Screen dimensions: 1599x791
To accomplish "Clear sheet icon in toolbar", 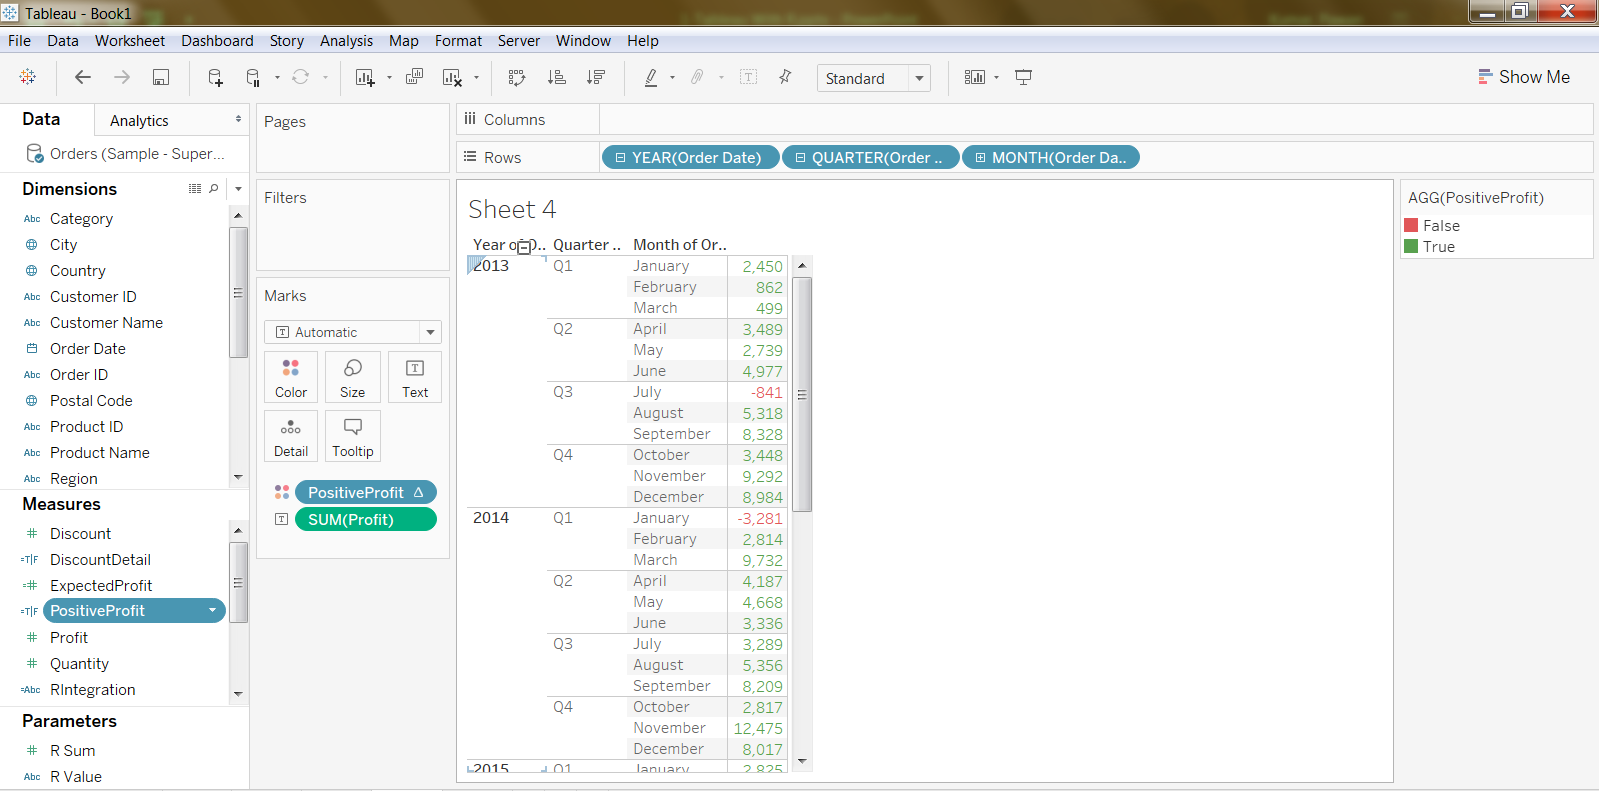I will [x=453, y=77].
